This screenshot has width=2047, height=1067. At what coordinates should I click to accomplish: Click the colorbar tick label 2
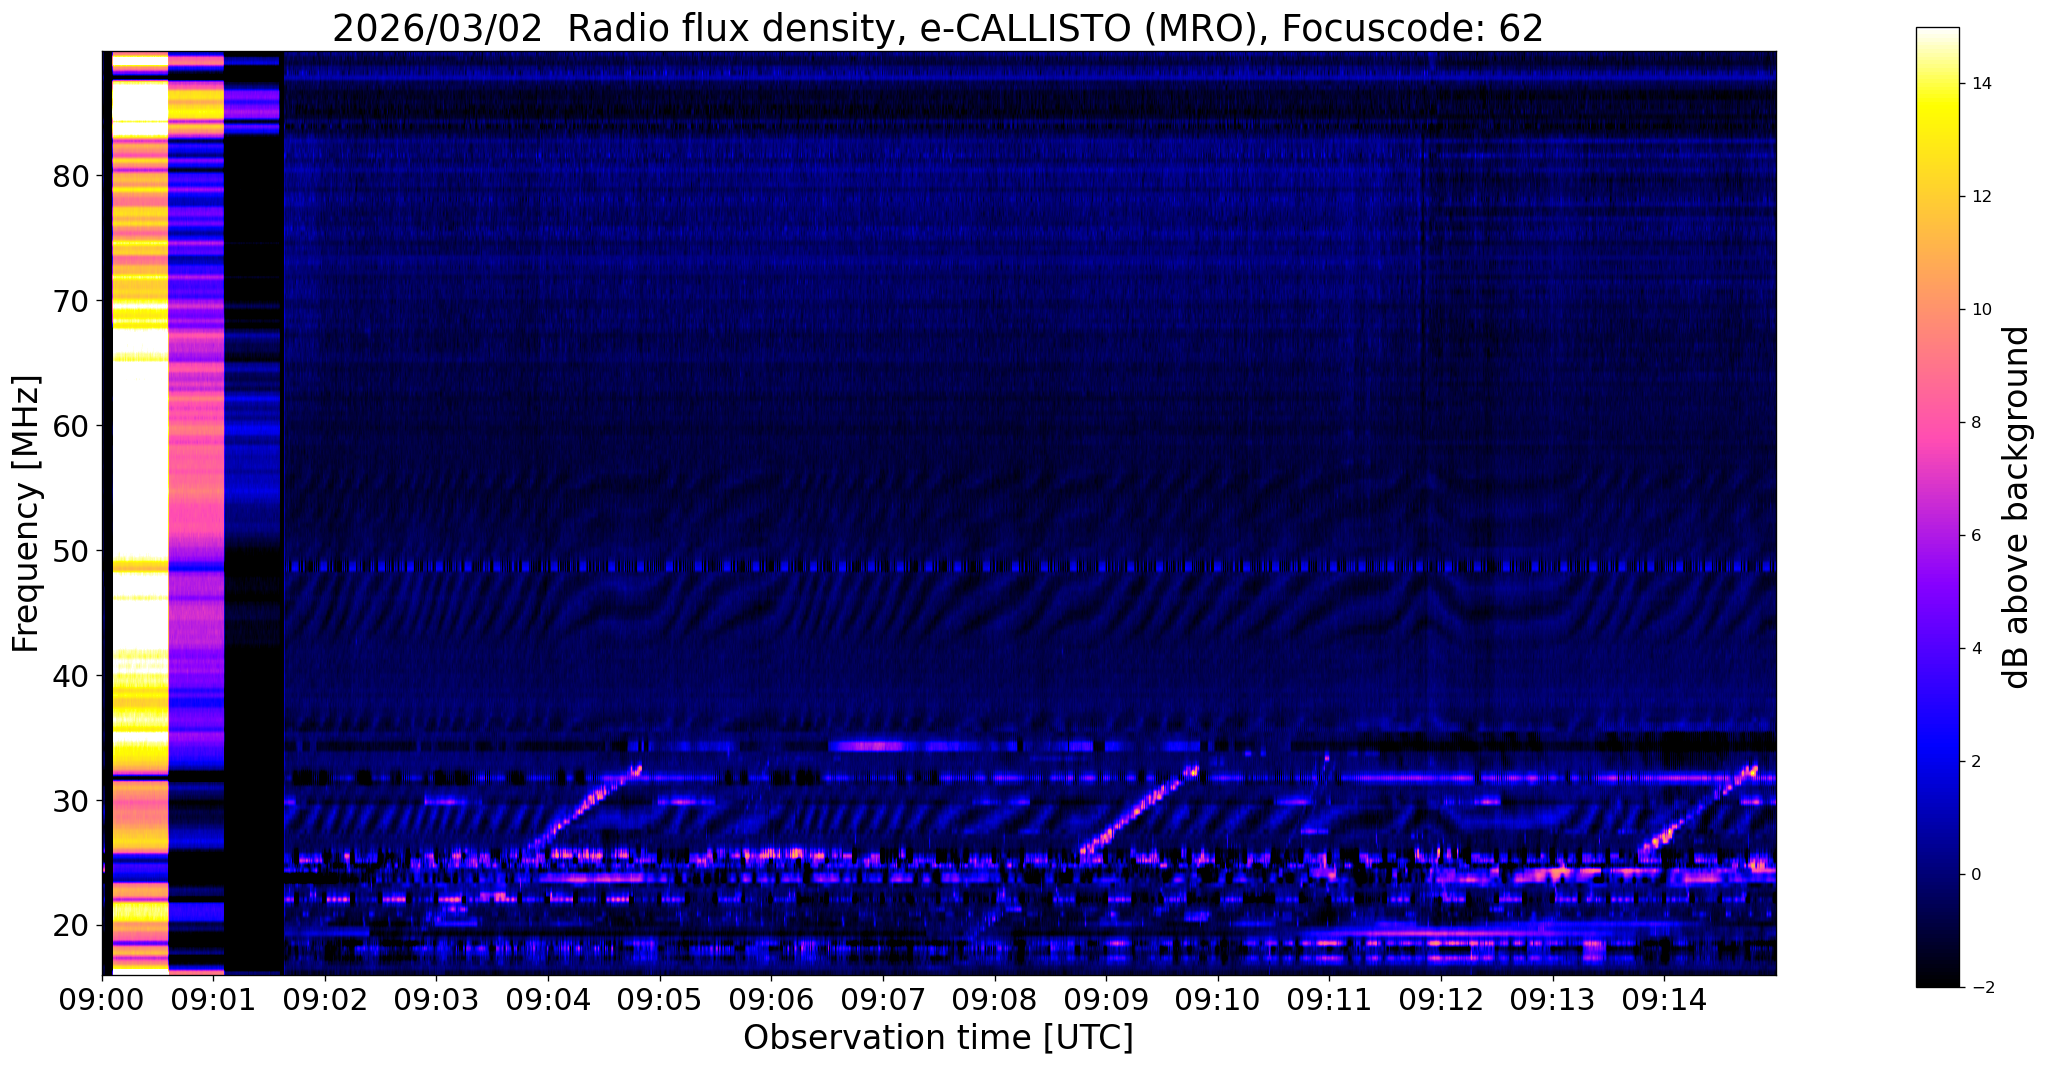pos(1975,762)
